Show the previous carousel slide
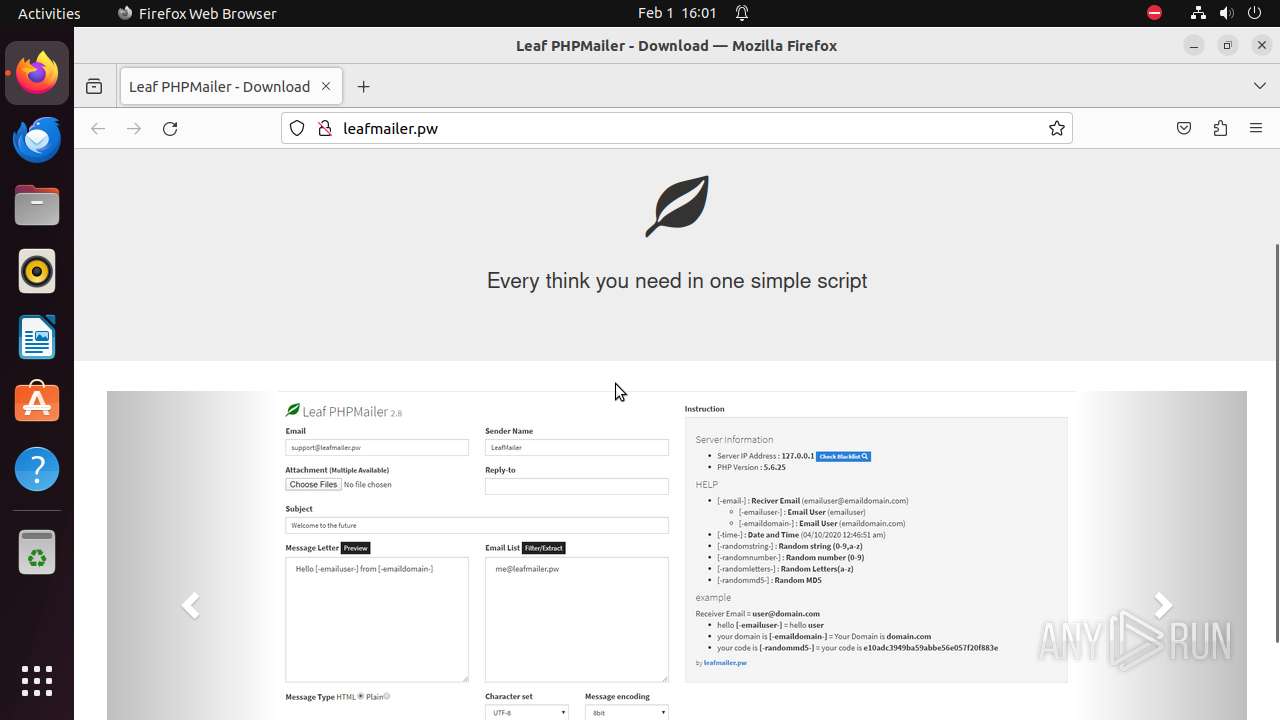Image resolution: width=1280 pixels, height=720 pixels. (190, 605)
